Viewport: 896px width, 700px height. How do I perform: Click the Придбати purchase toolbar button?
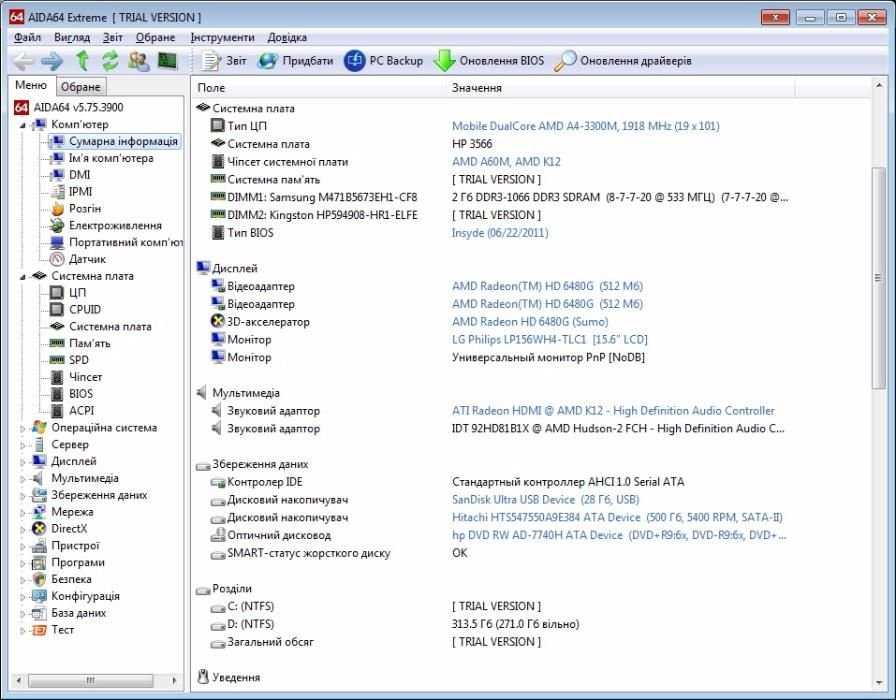click(x=295, y=61)
